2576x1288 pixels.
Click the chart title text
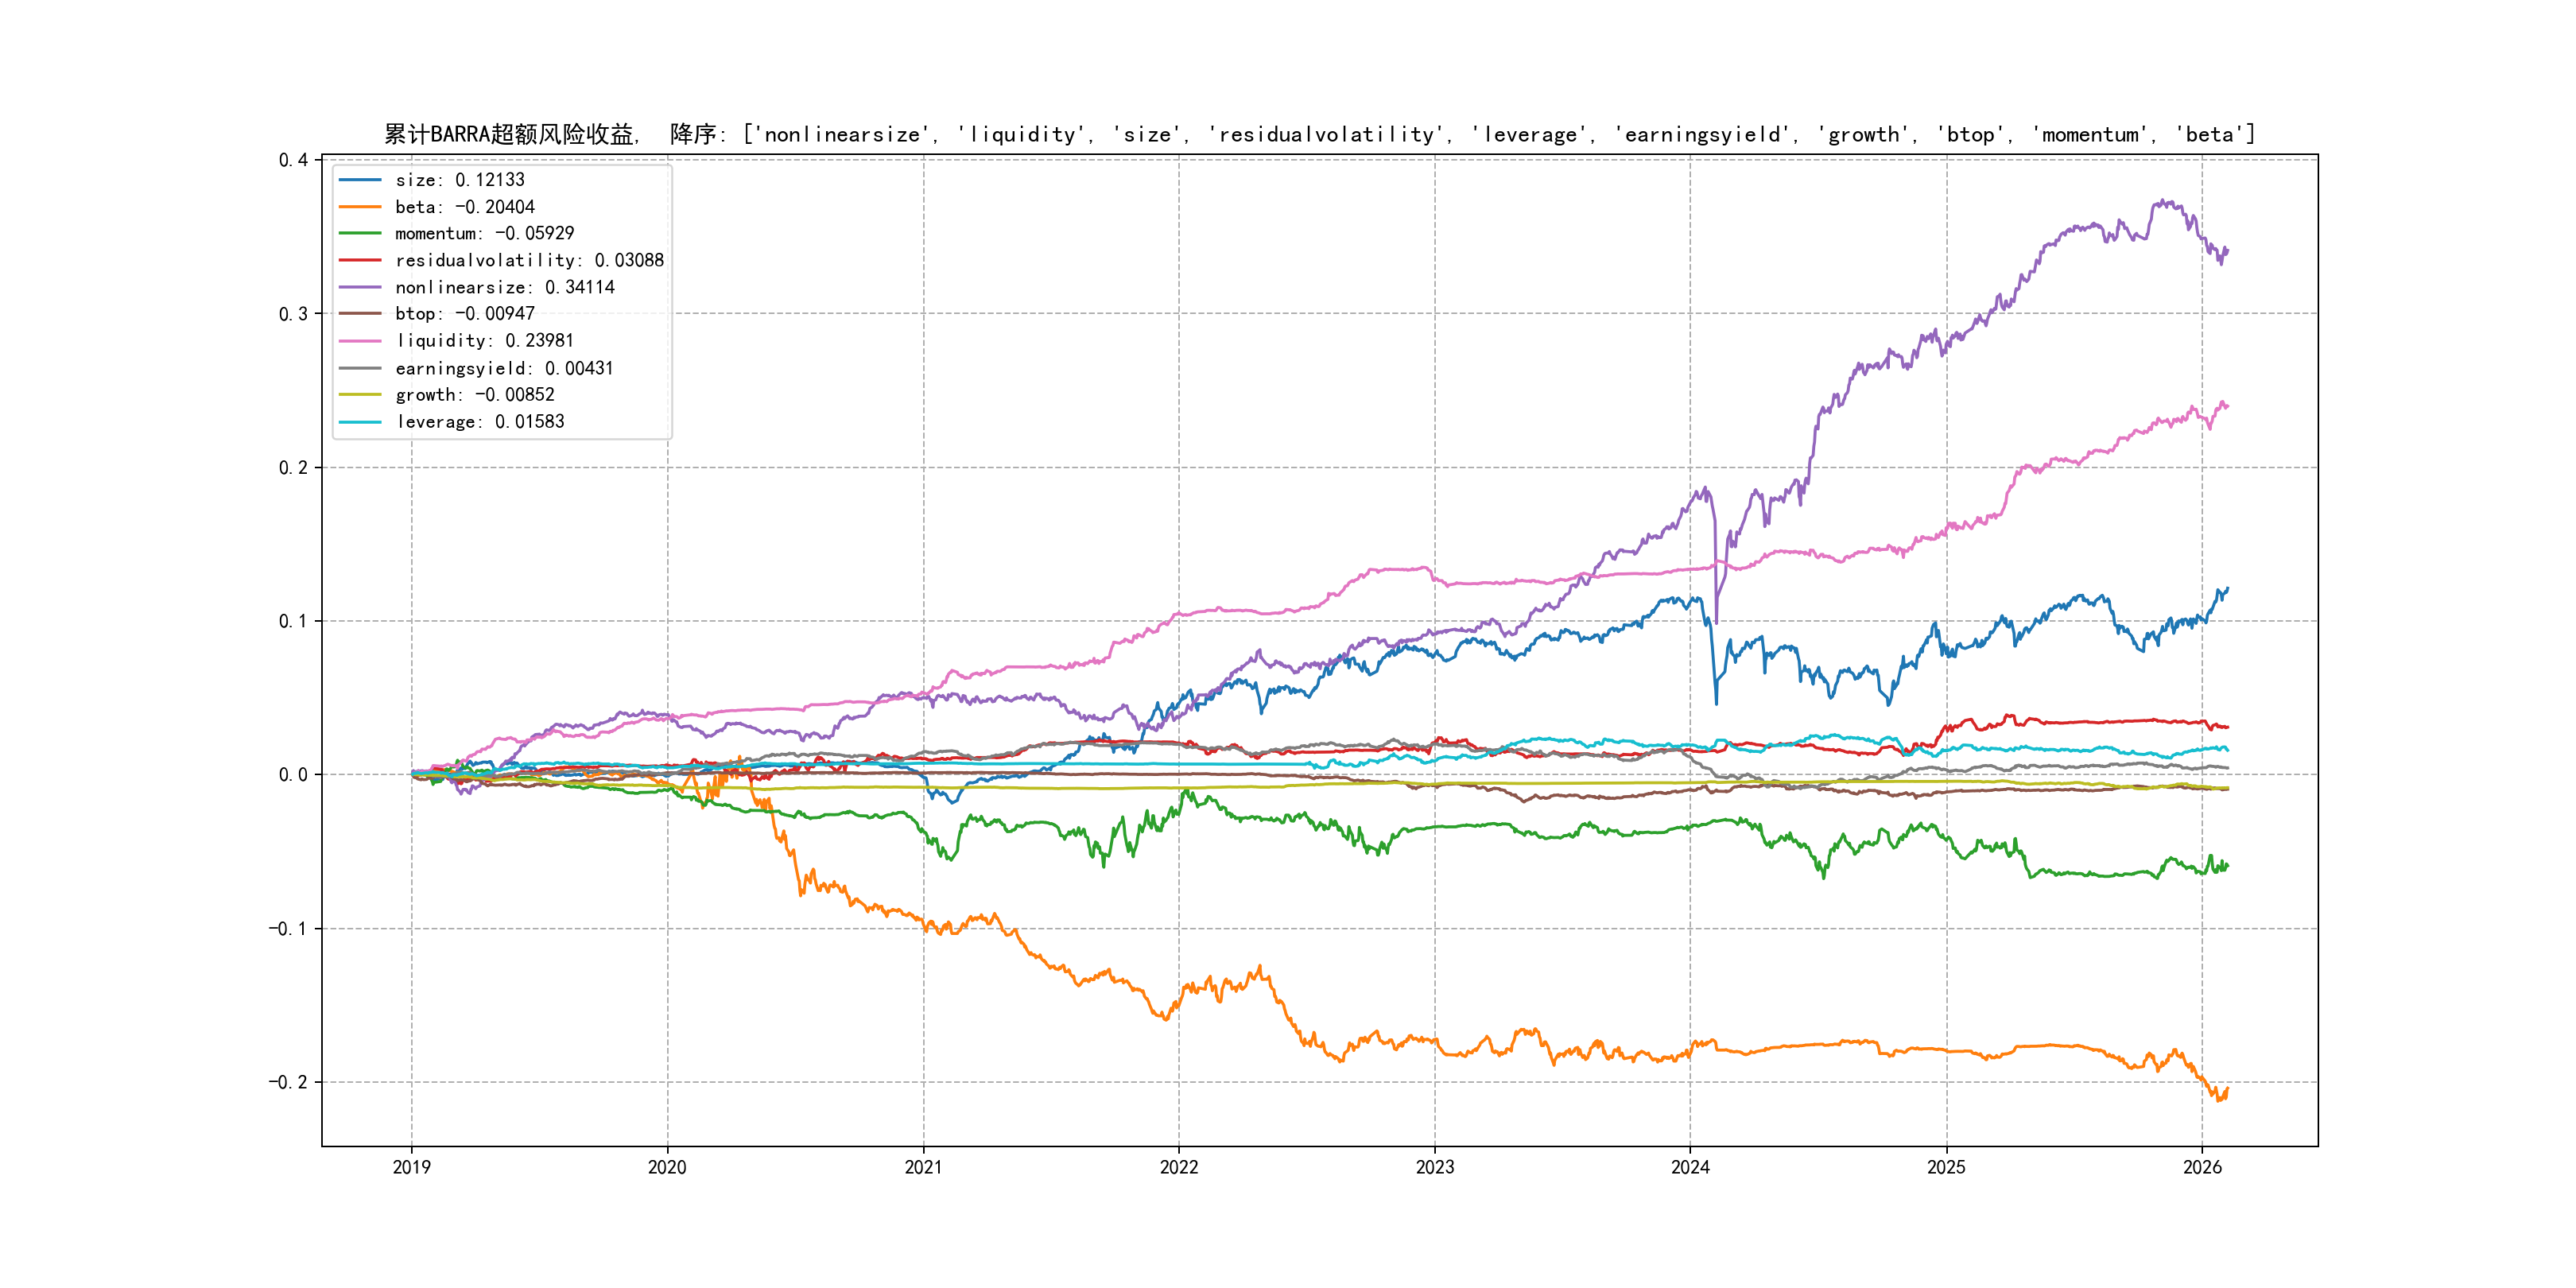click(x=1319, y=134)
